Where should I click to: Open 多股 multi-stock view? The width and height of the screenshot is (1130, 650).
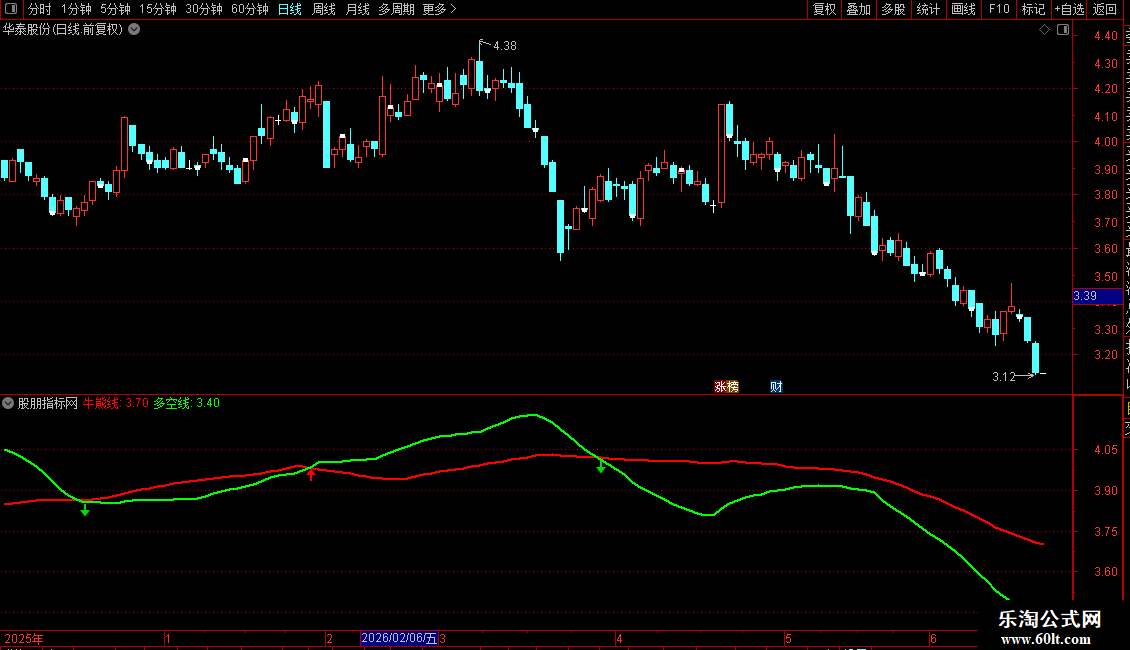point(893,9)
